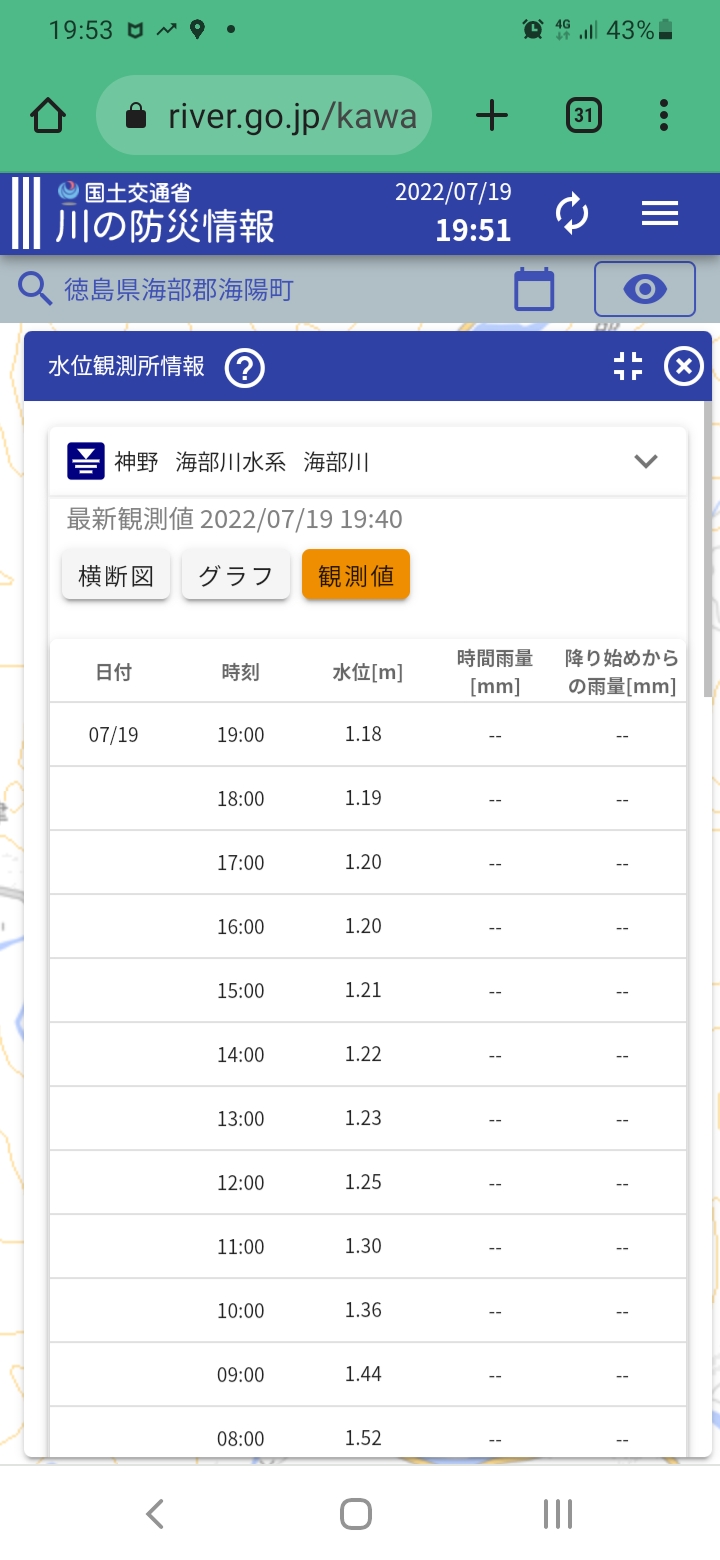The image size is (720, 1560).
Task: Shrink the panel with the collapse icon
Action: pos(628,367)
